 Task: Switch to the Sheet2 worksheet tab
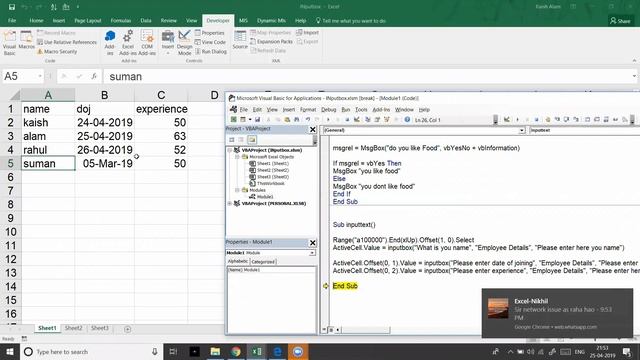[73, 328]
